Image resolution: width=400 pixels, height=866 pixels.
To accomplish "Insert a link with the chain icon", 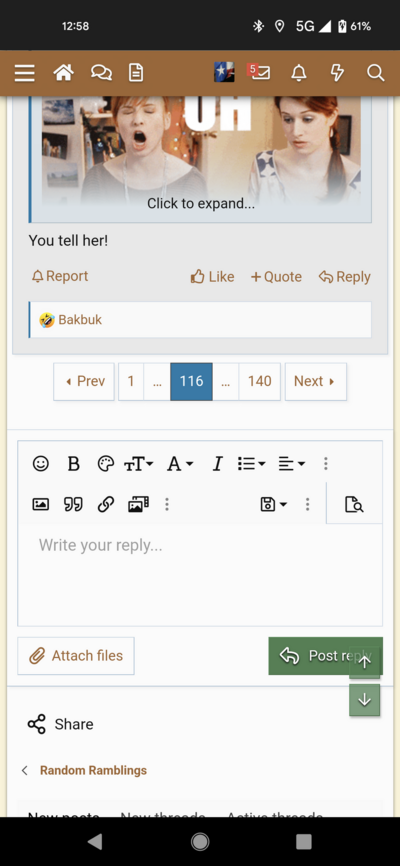I will (x=106, y=504).
